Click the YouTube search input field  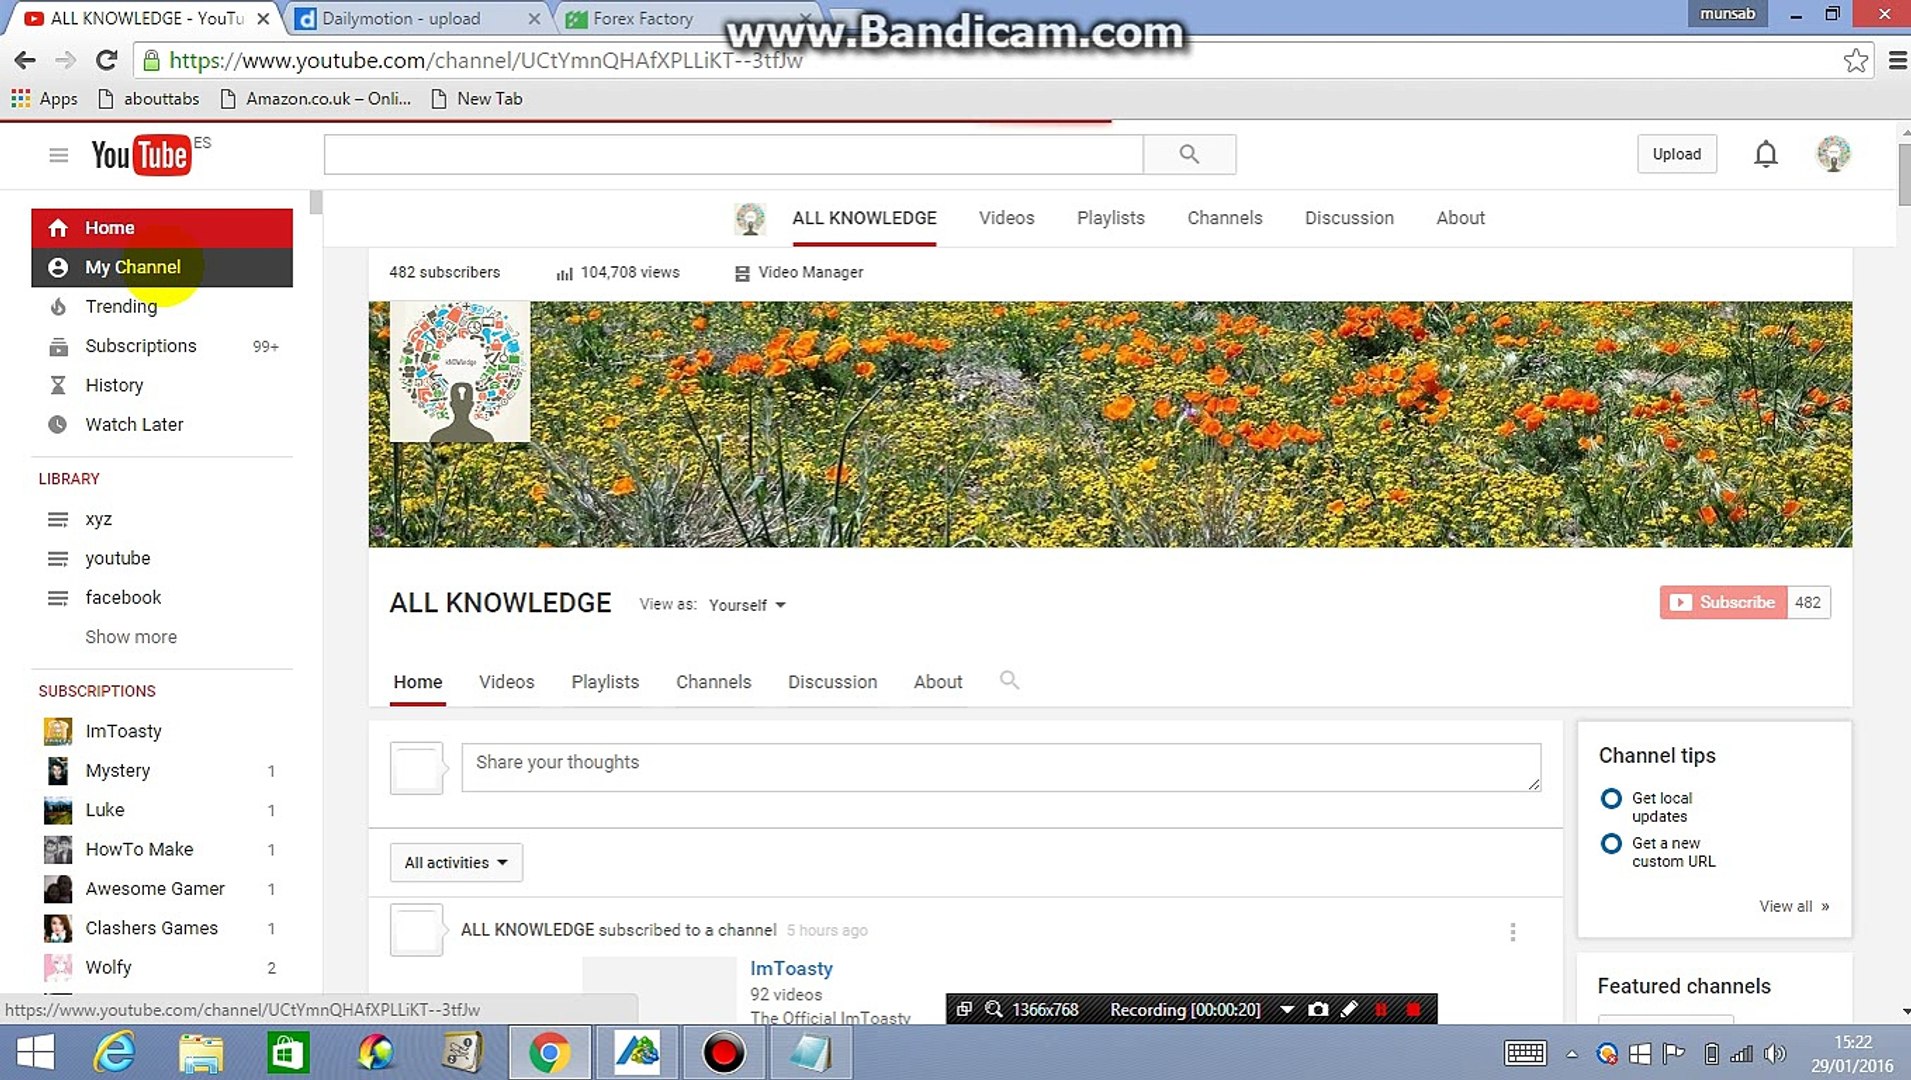tap(733, 154)
